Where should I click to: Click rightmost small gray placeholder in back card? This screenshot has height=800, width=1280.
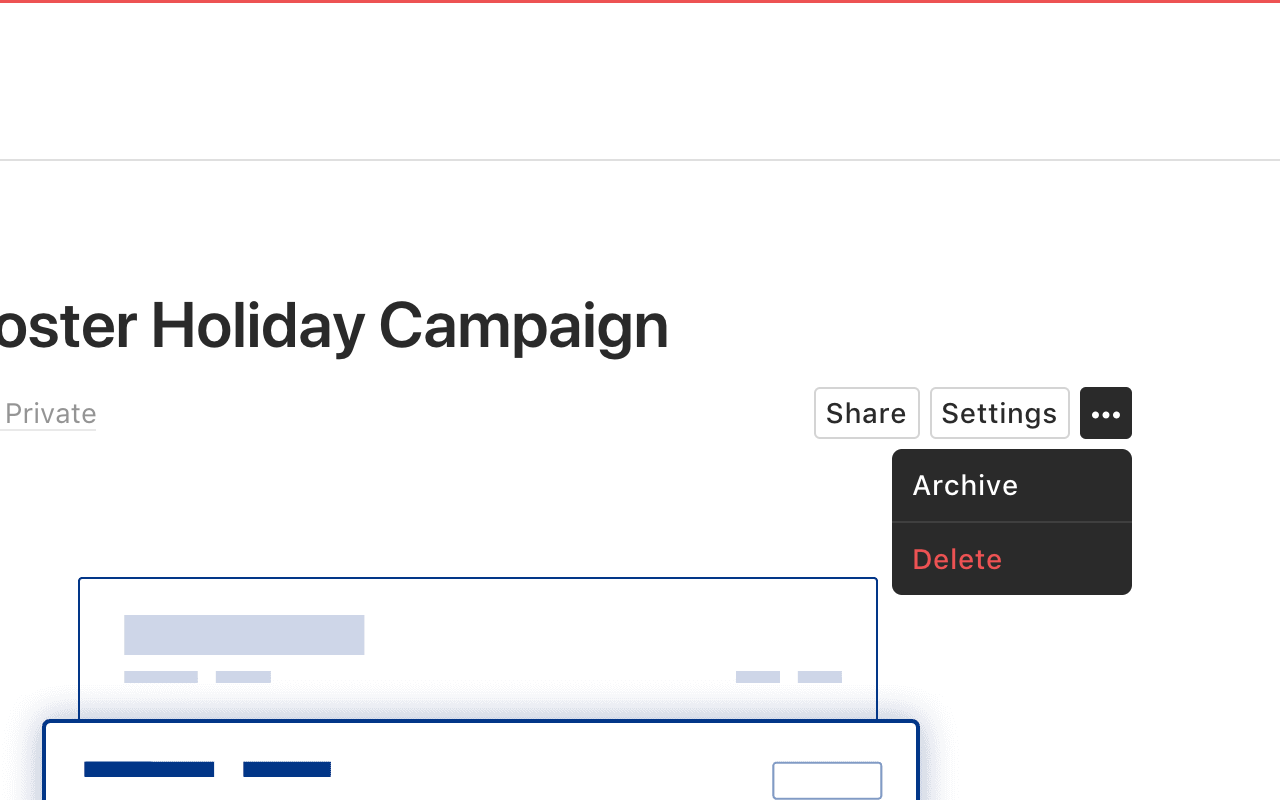(820, 677)
